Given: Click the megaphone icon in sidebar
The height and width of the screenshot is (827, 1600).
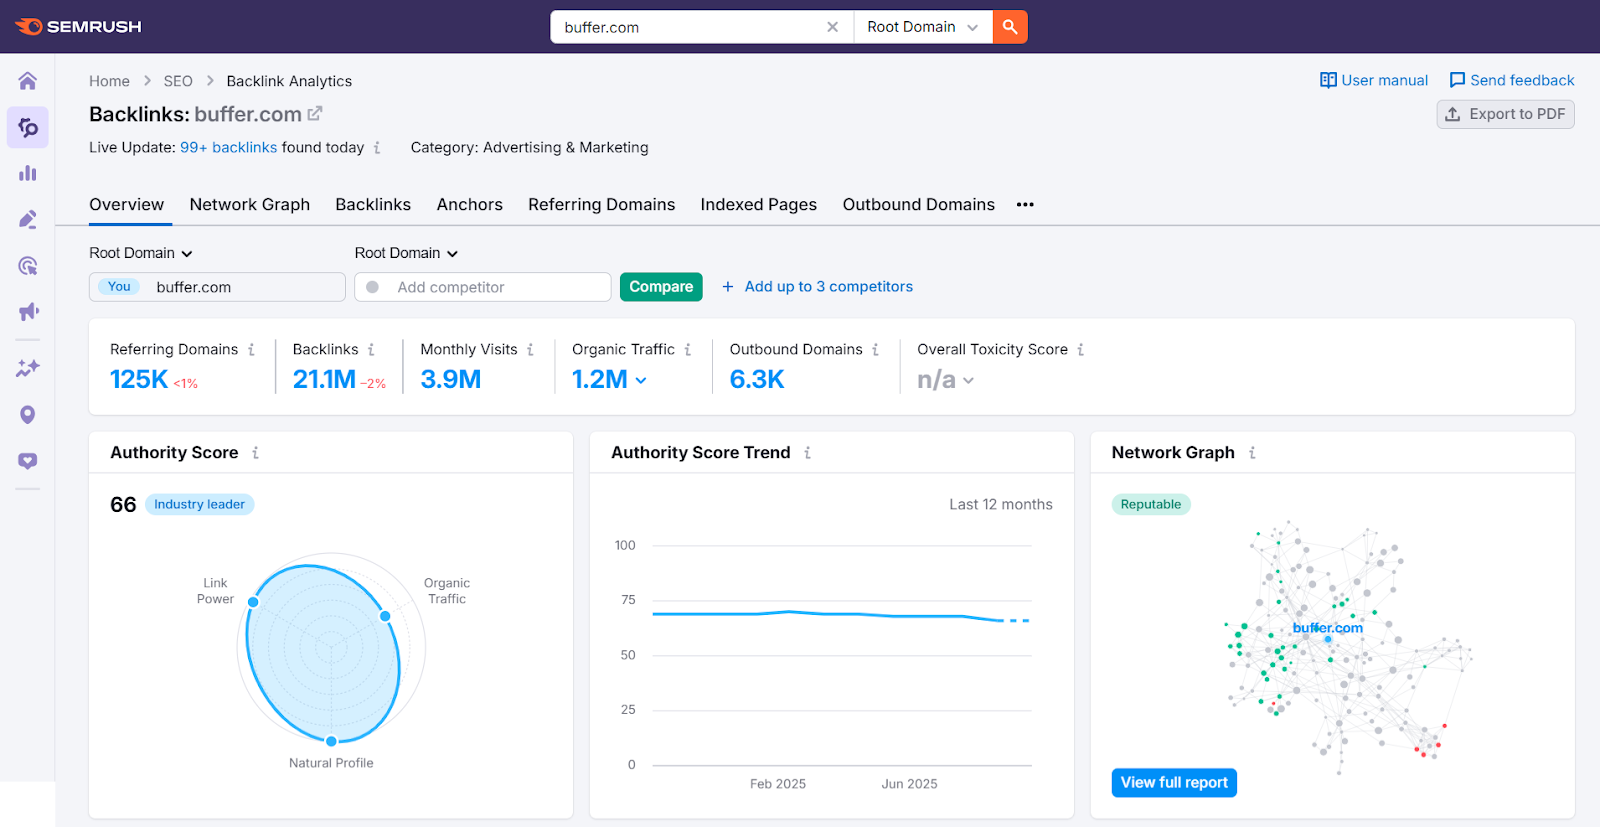Looking at the screenshot, I should (x=28, y=312).
